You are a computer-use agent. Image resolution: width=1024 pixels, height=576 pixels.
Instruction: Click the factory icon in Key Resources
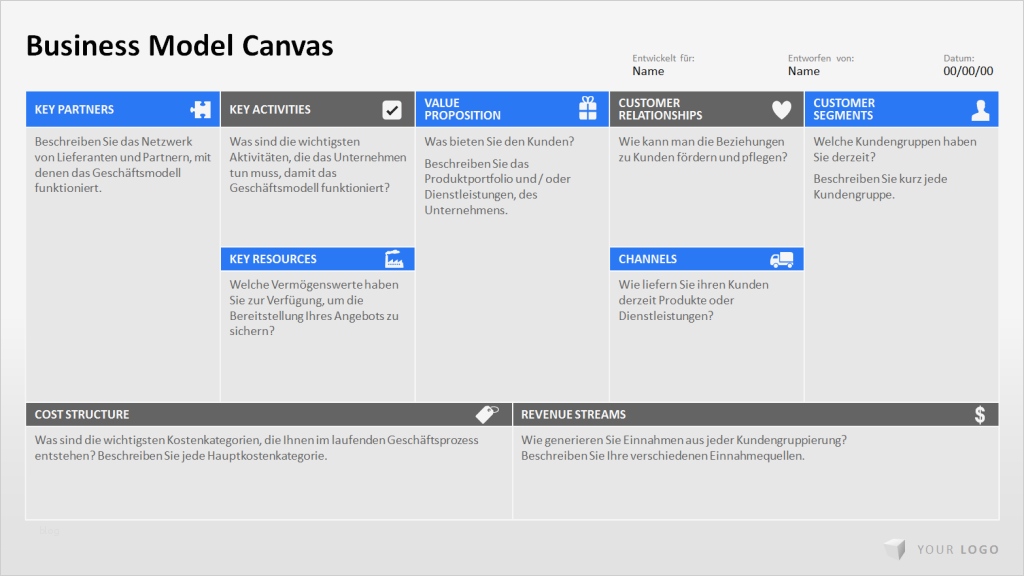(x=394, y=259)
